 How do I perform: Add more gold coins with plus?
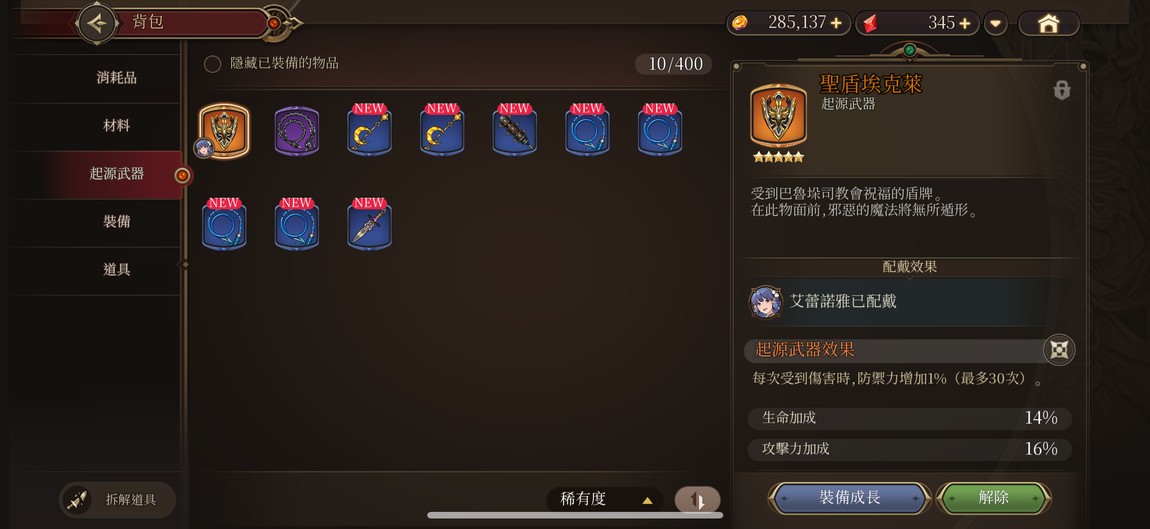point(836,23)
